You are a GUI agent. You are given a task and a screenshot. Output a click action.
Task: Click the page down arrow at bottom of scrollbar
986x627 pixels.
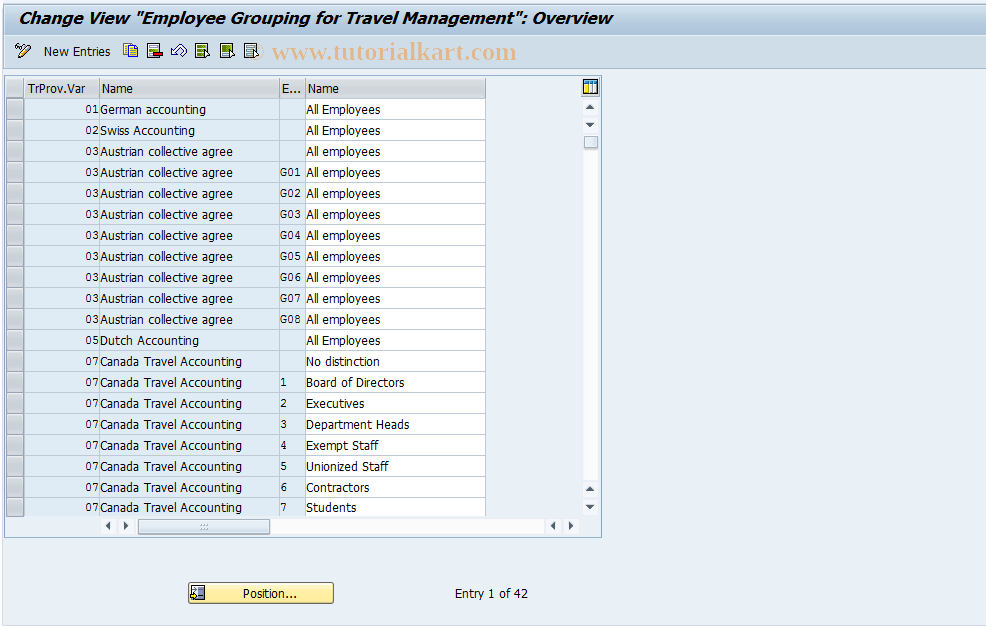(x=590, y=506)
